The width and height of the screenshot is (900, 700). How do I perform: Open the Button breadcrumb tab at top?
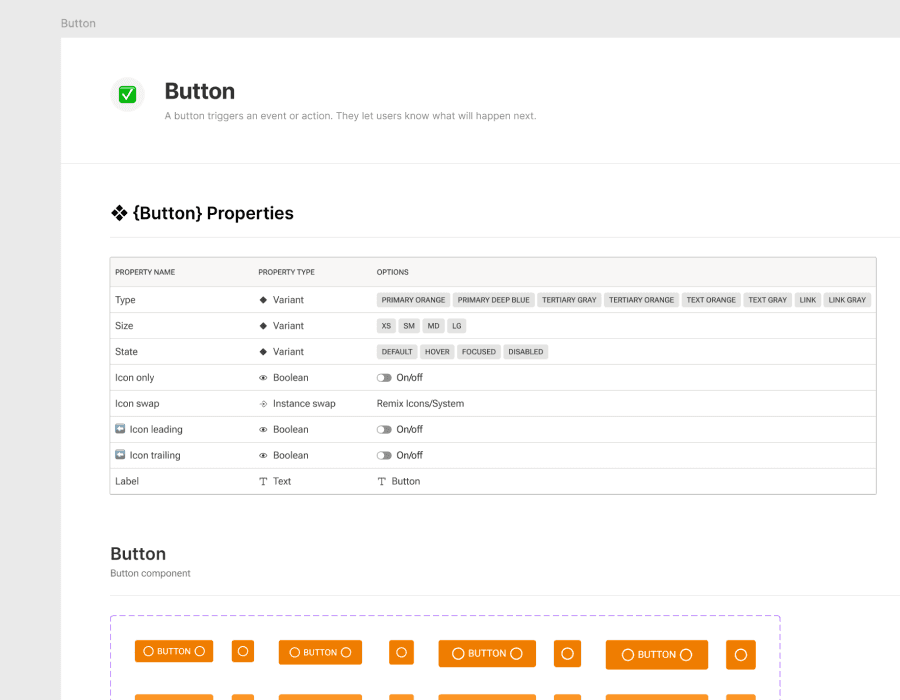[x=78, y=22]
